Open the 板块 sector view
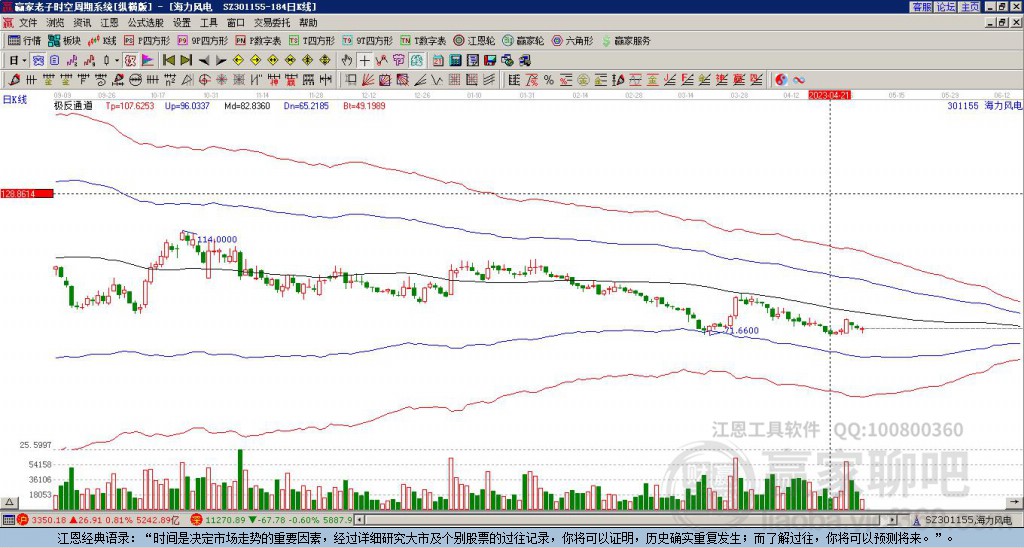 [x=65, y=40]
